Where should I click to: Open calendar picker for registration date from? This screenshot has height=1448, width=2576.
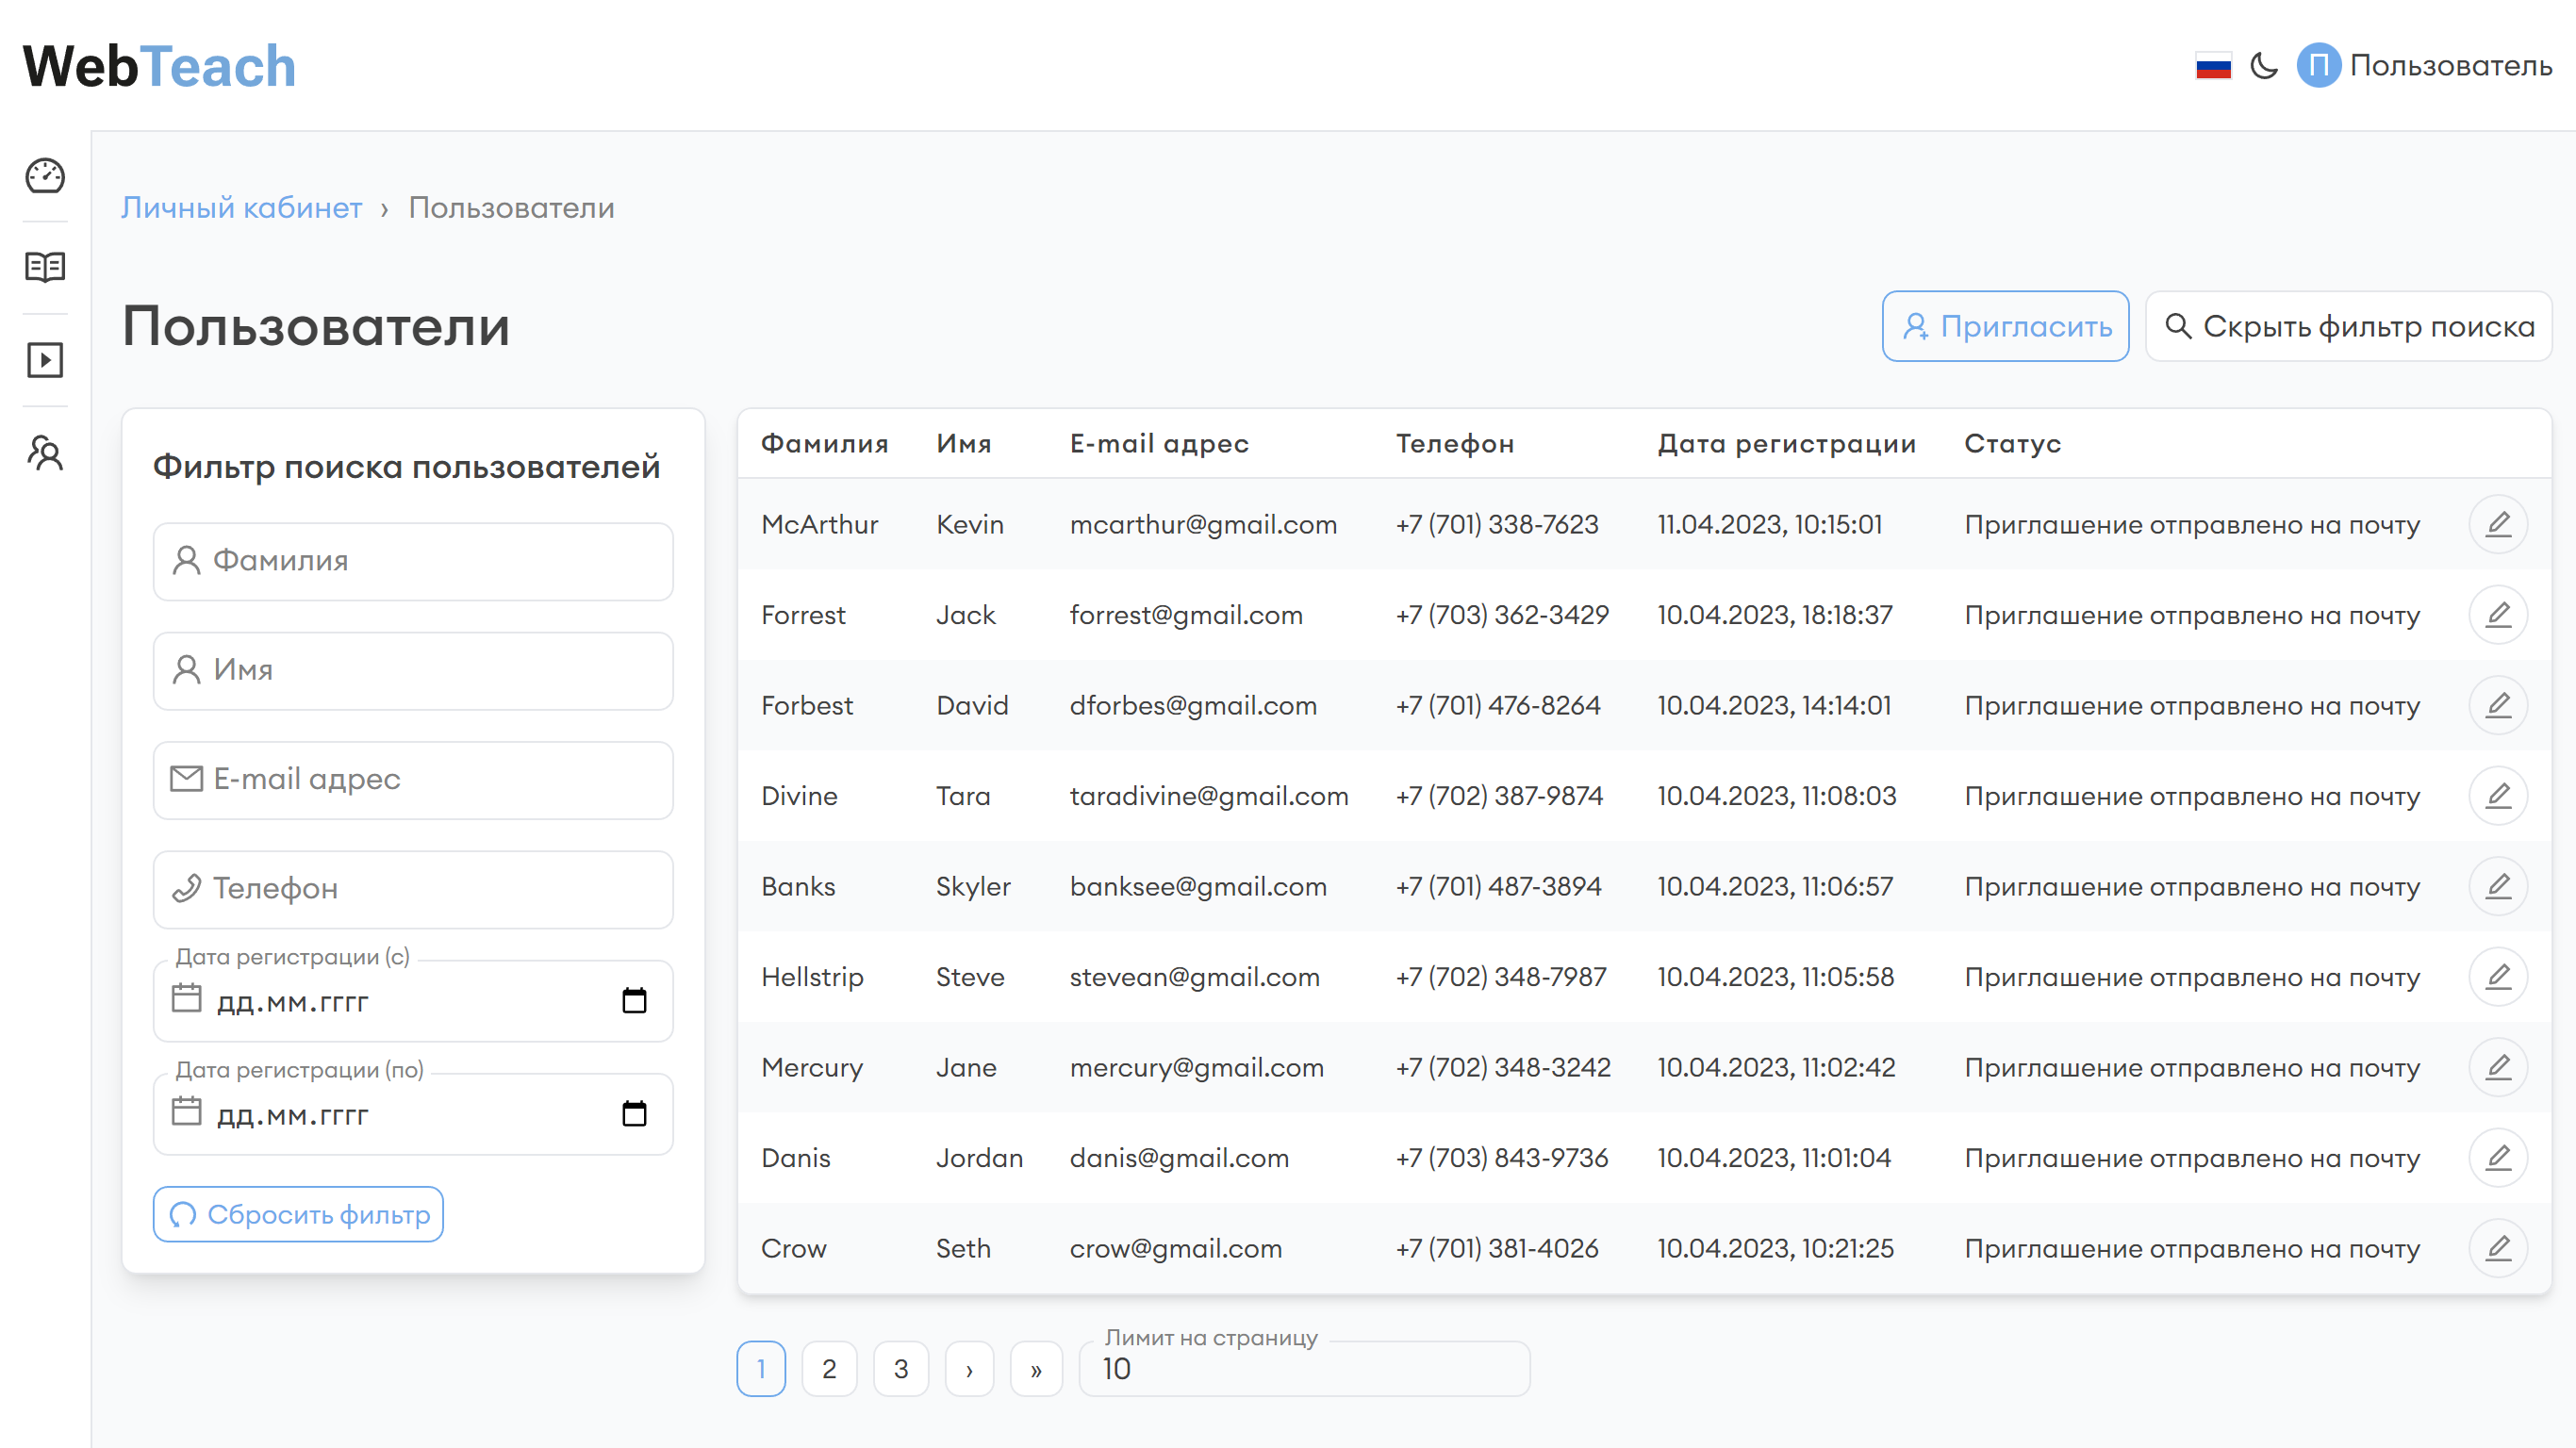[634, 1001]
